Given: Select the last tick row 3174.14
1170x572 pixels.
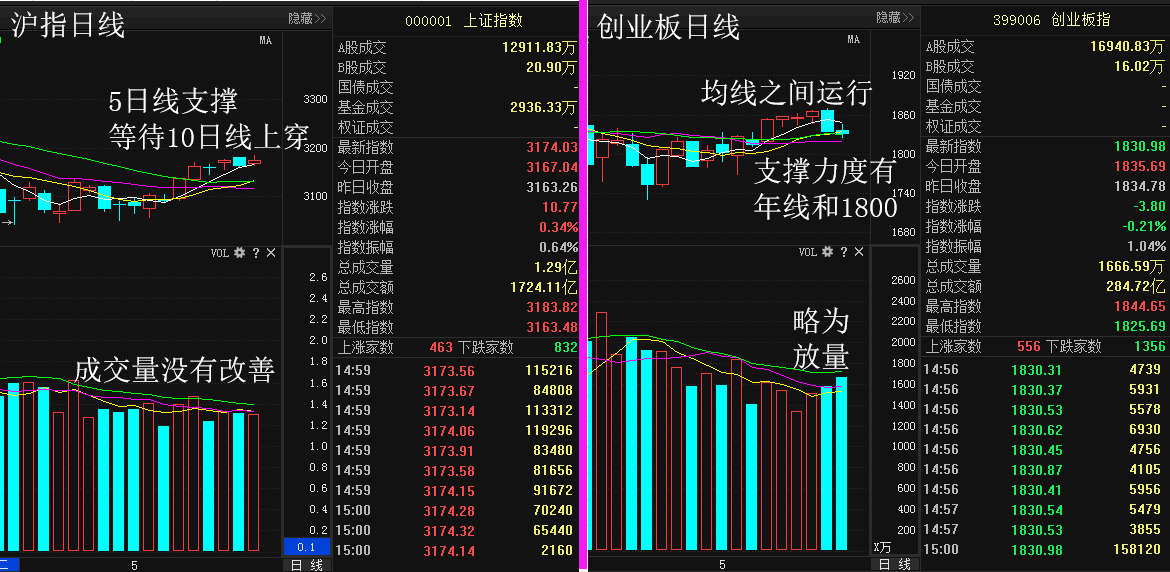Looking at the screenshot, I should (457, 550).
